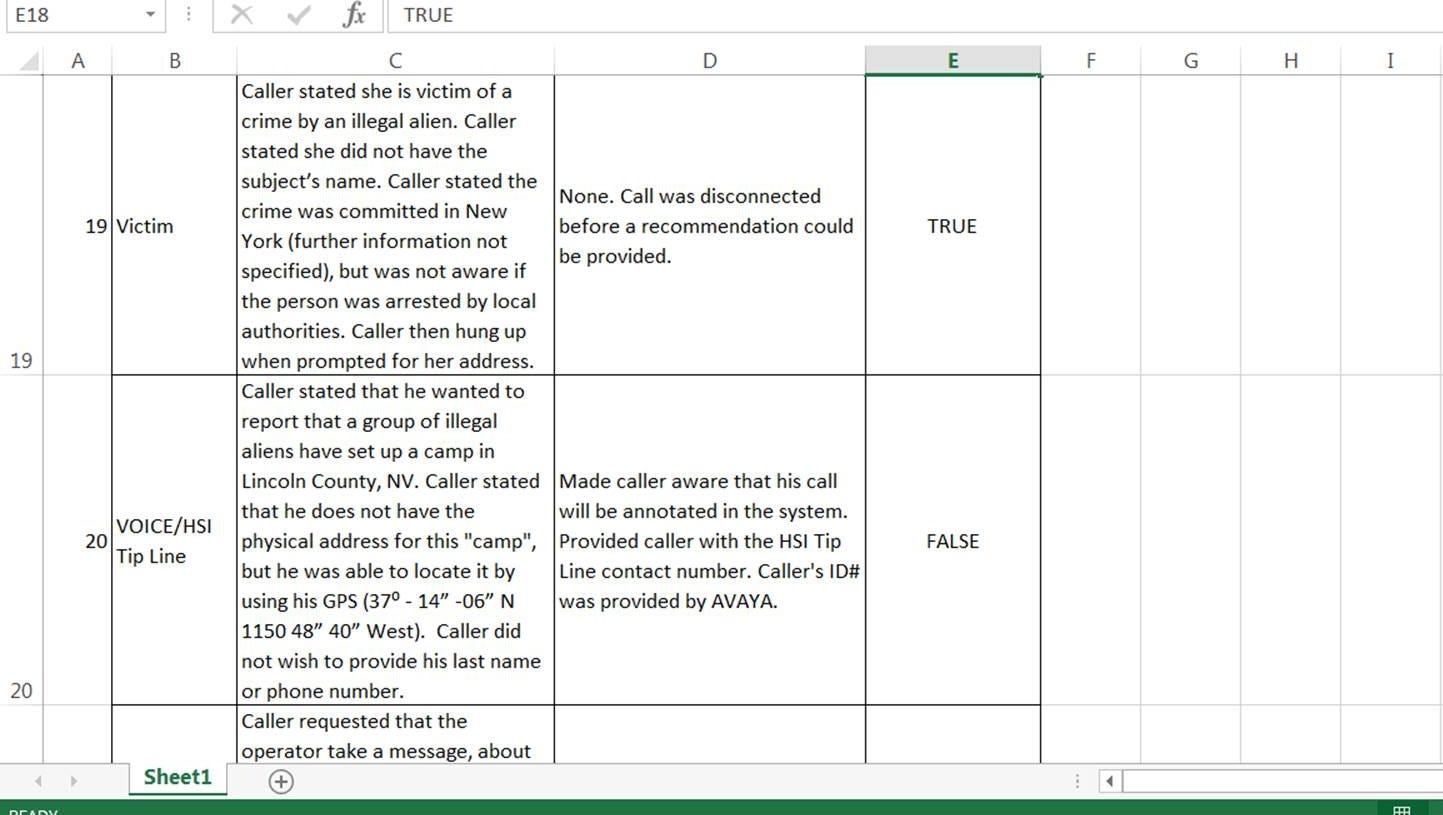
Task: Select column E by its header
Action: [x=952, y=61]
